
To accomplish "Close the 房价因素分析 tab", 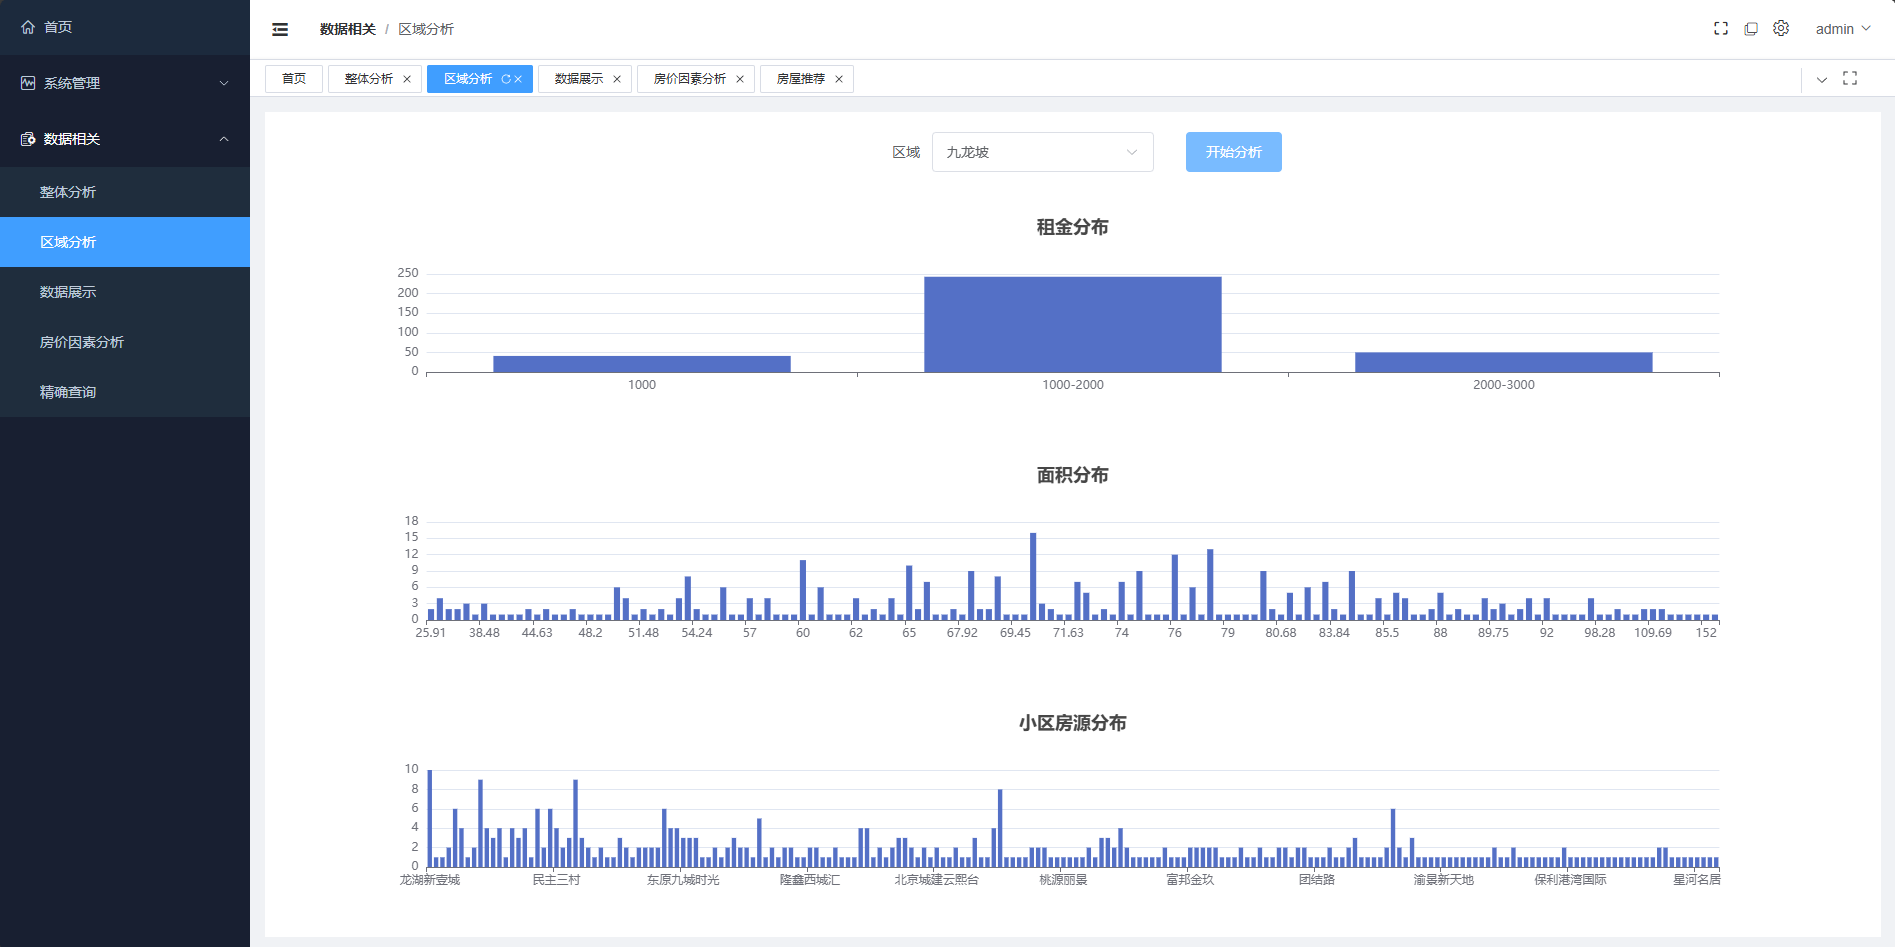I will 740,79.
